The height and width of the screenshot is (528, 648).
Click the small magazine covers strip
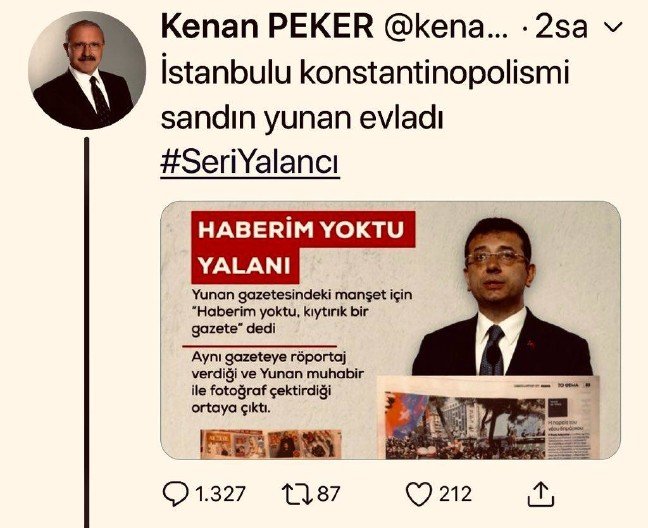coord(271,444)
